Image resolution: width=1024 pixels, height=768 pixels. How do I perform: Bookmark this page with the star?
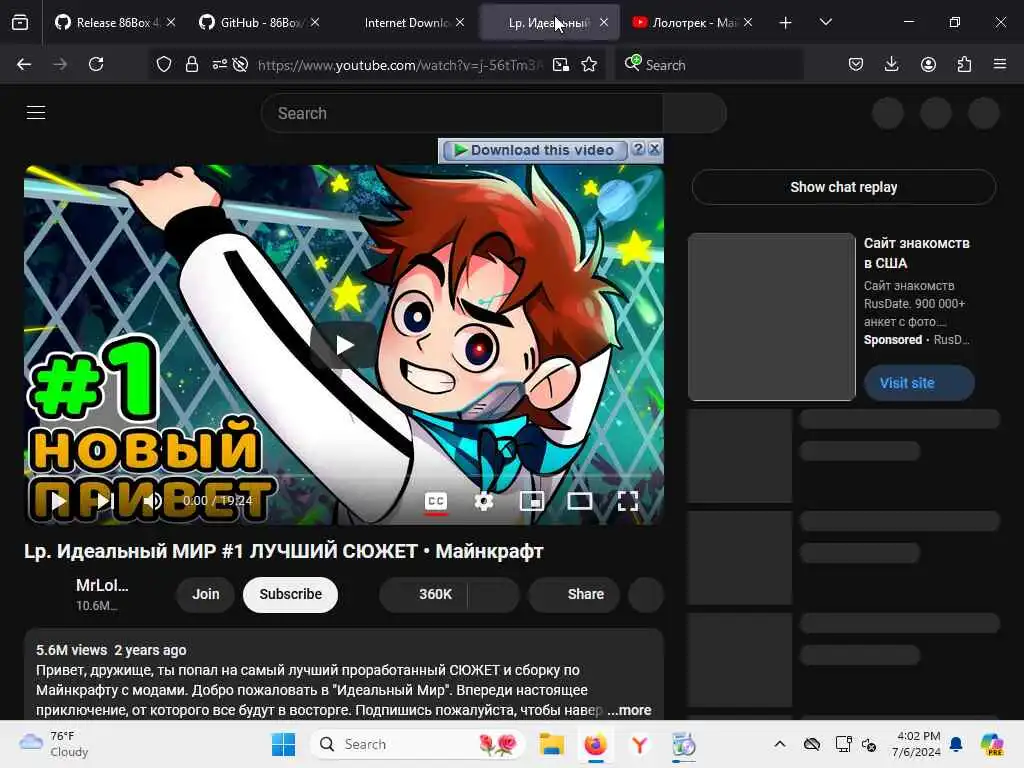[x=589, y=64]
